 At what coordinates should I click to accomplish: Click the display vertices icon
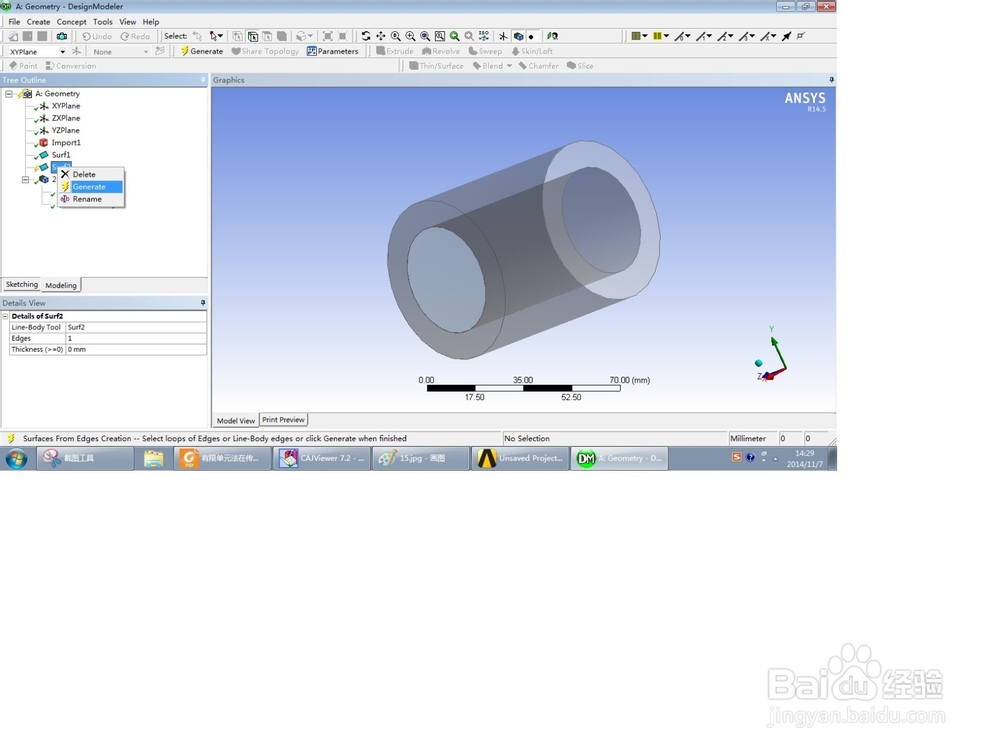(x=801, y=36)
